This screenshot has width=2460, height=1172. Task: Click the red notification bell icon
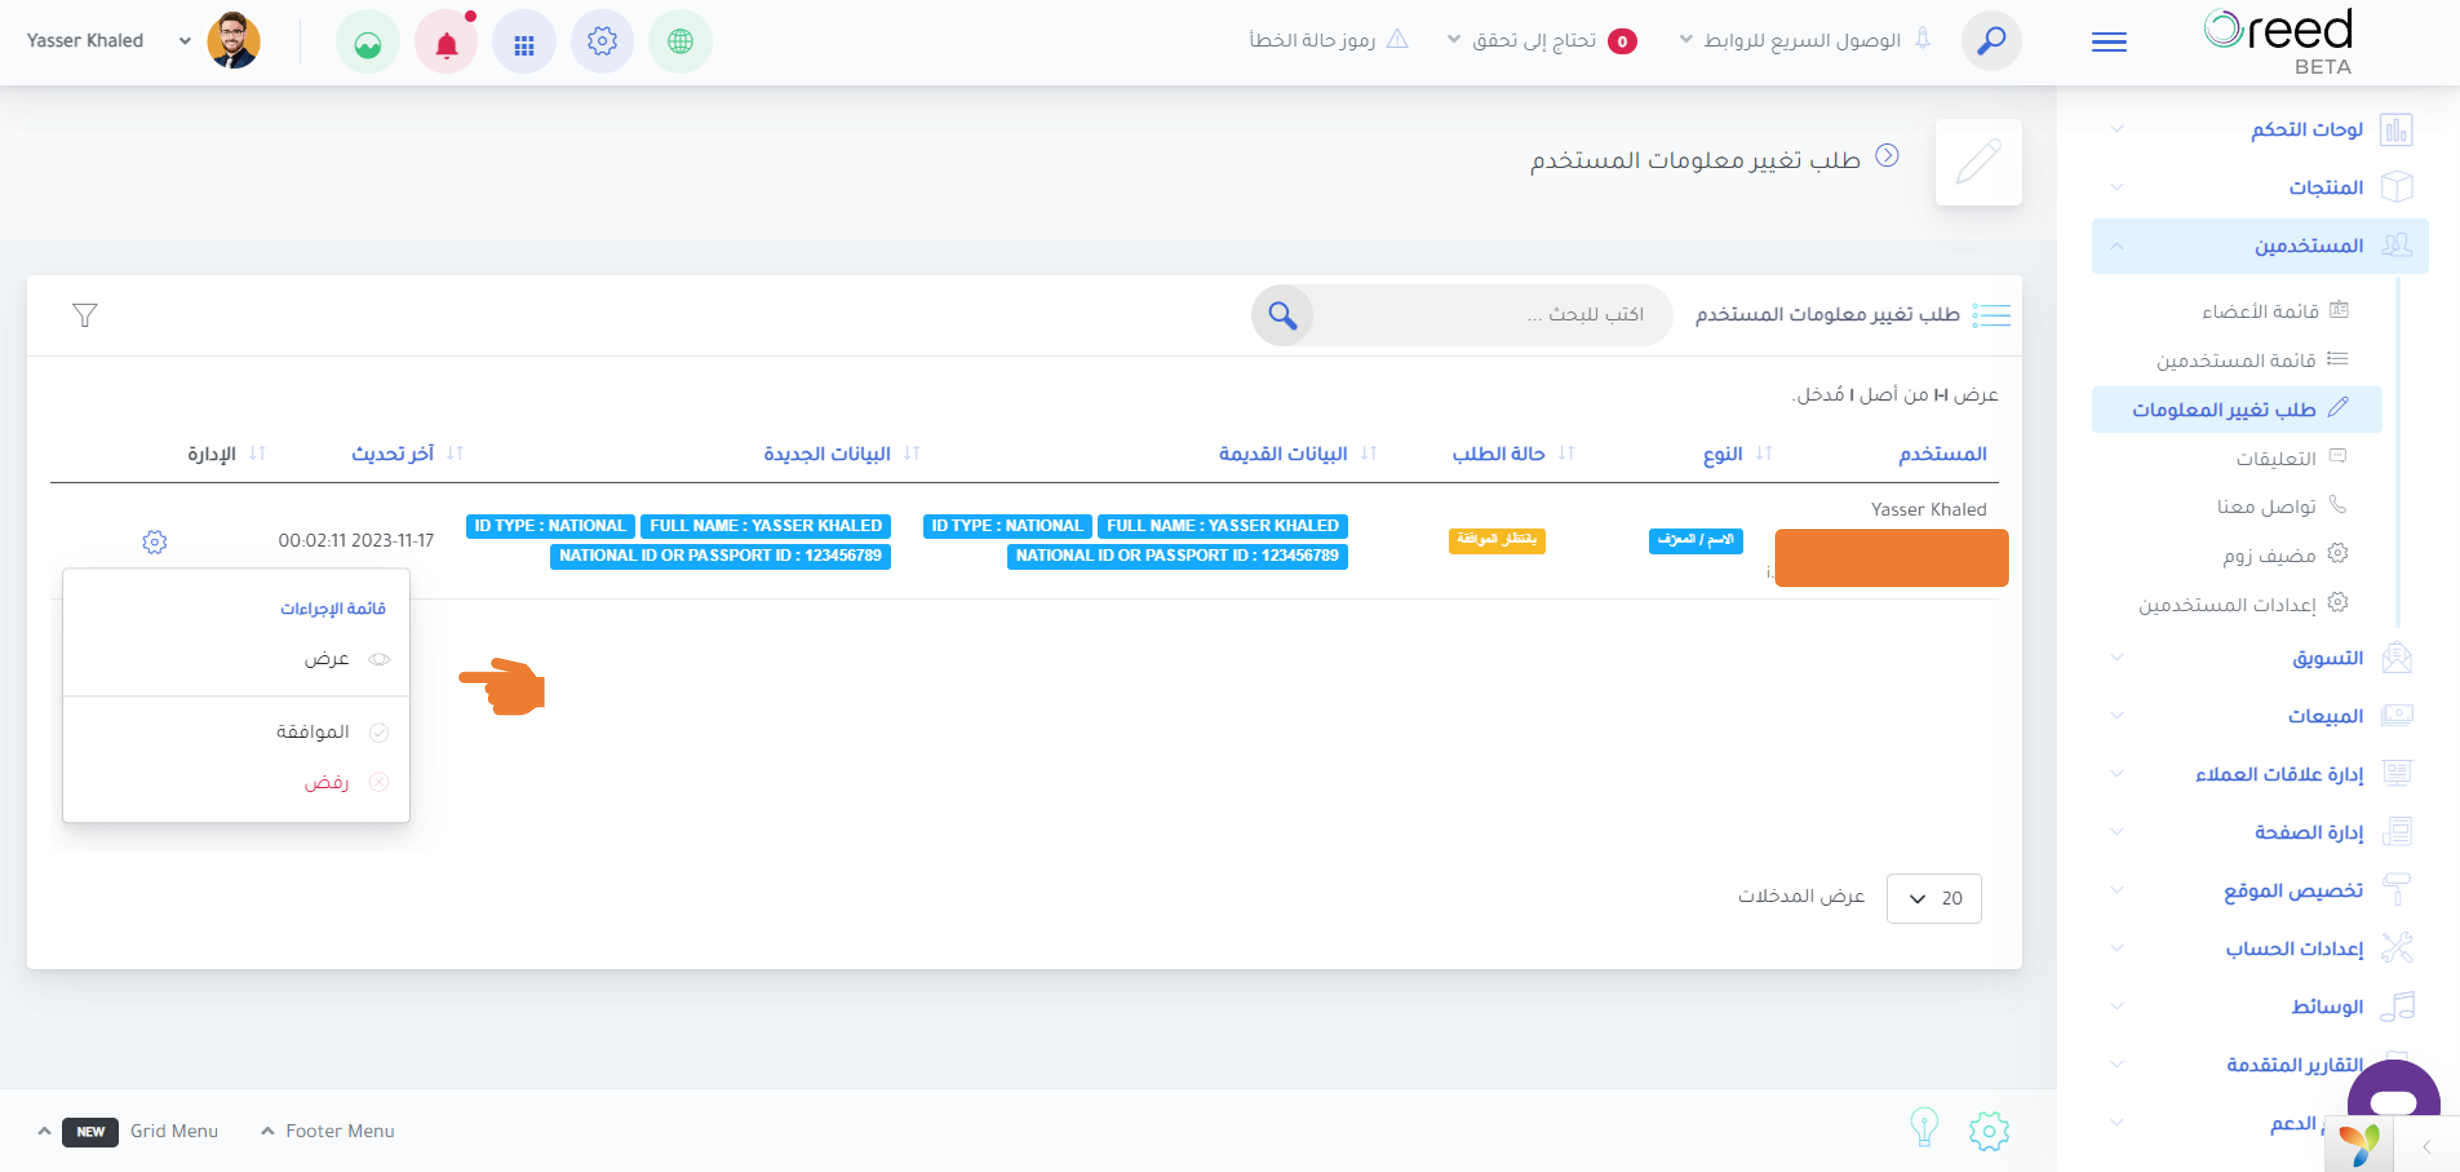(x=446, y=42)
